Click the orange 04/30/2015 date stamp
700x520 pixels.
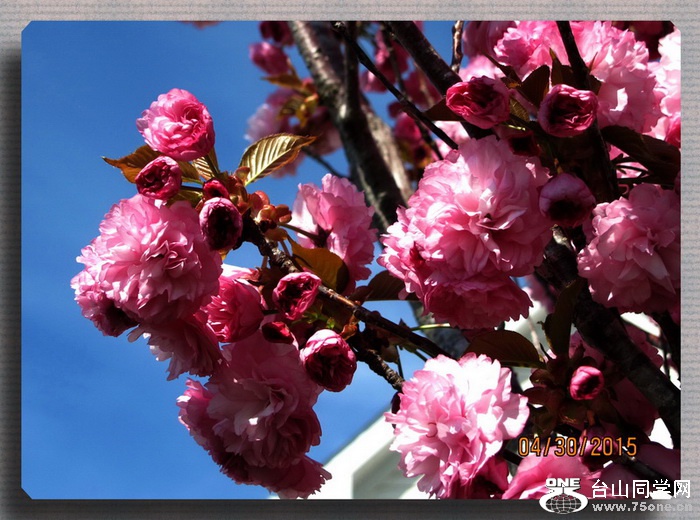pos(577,446)
